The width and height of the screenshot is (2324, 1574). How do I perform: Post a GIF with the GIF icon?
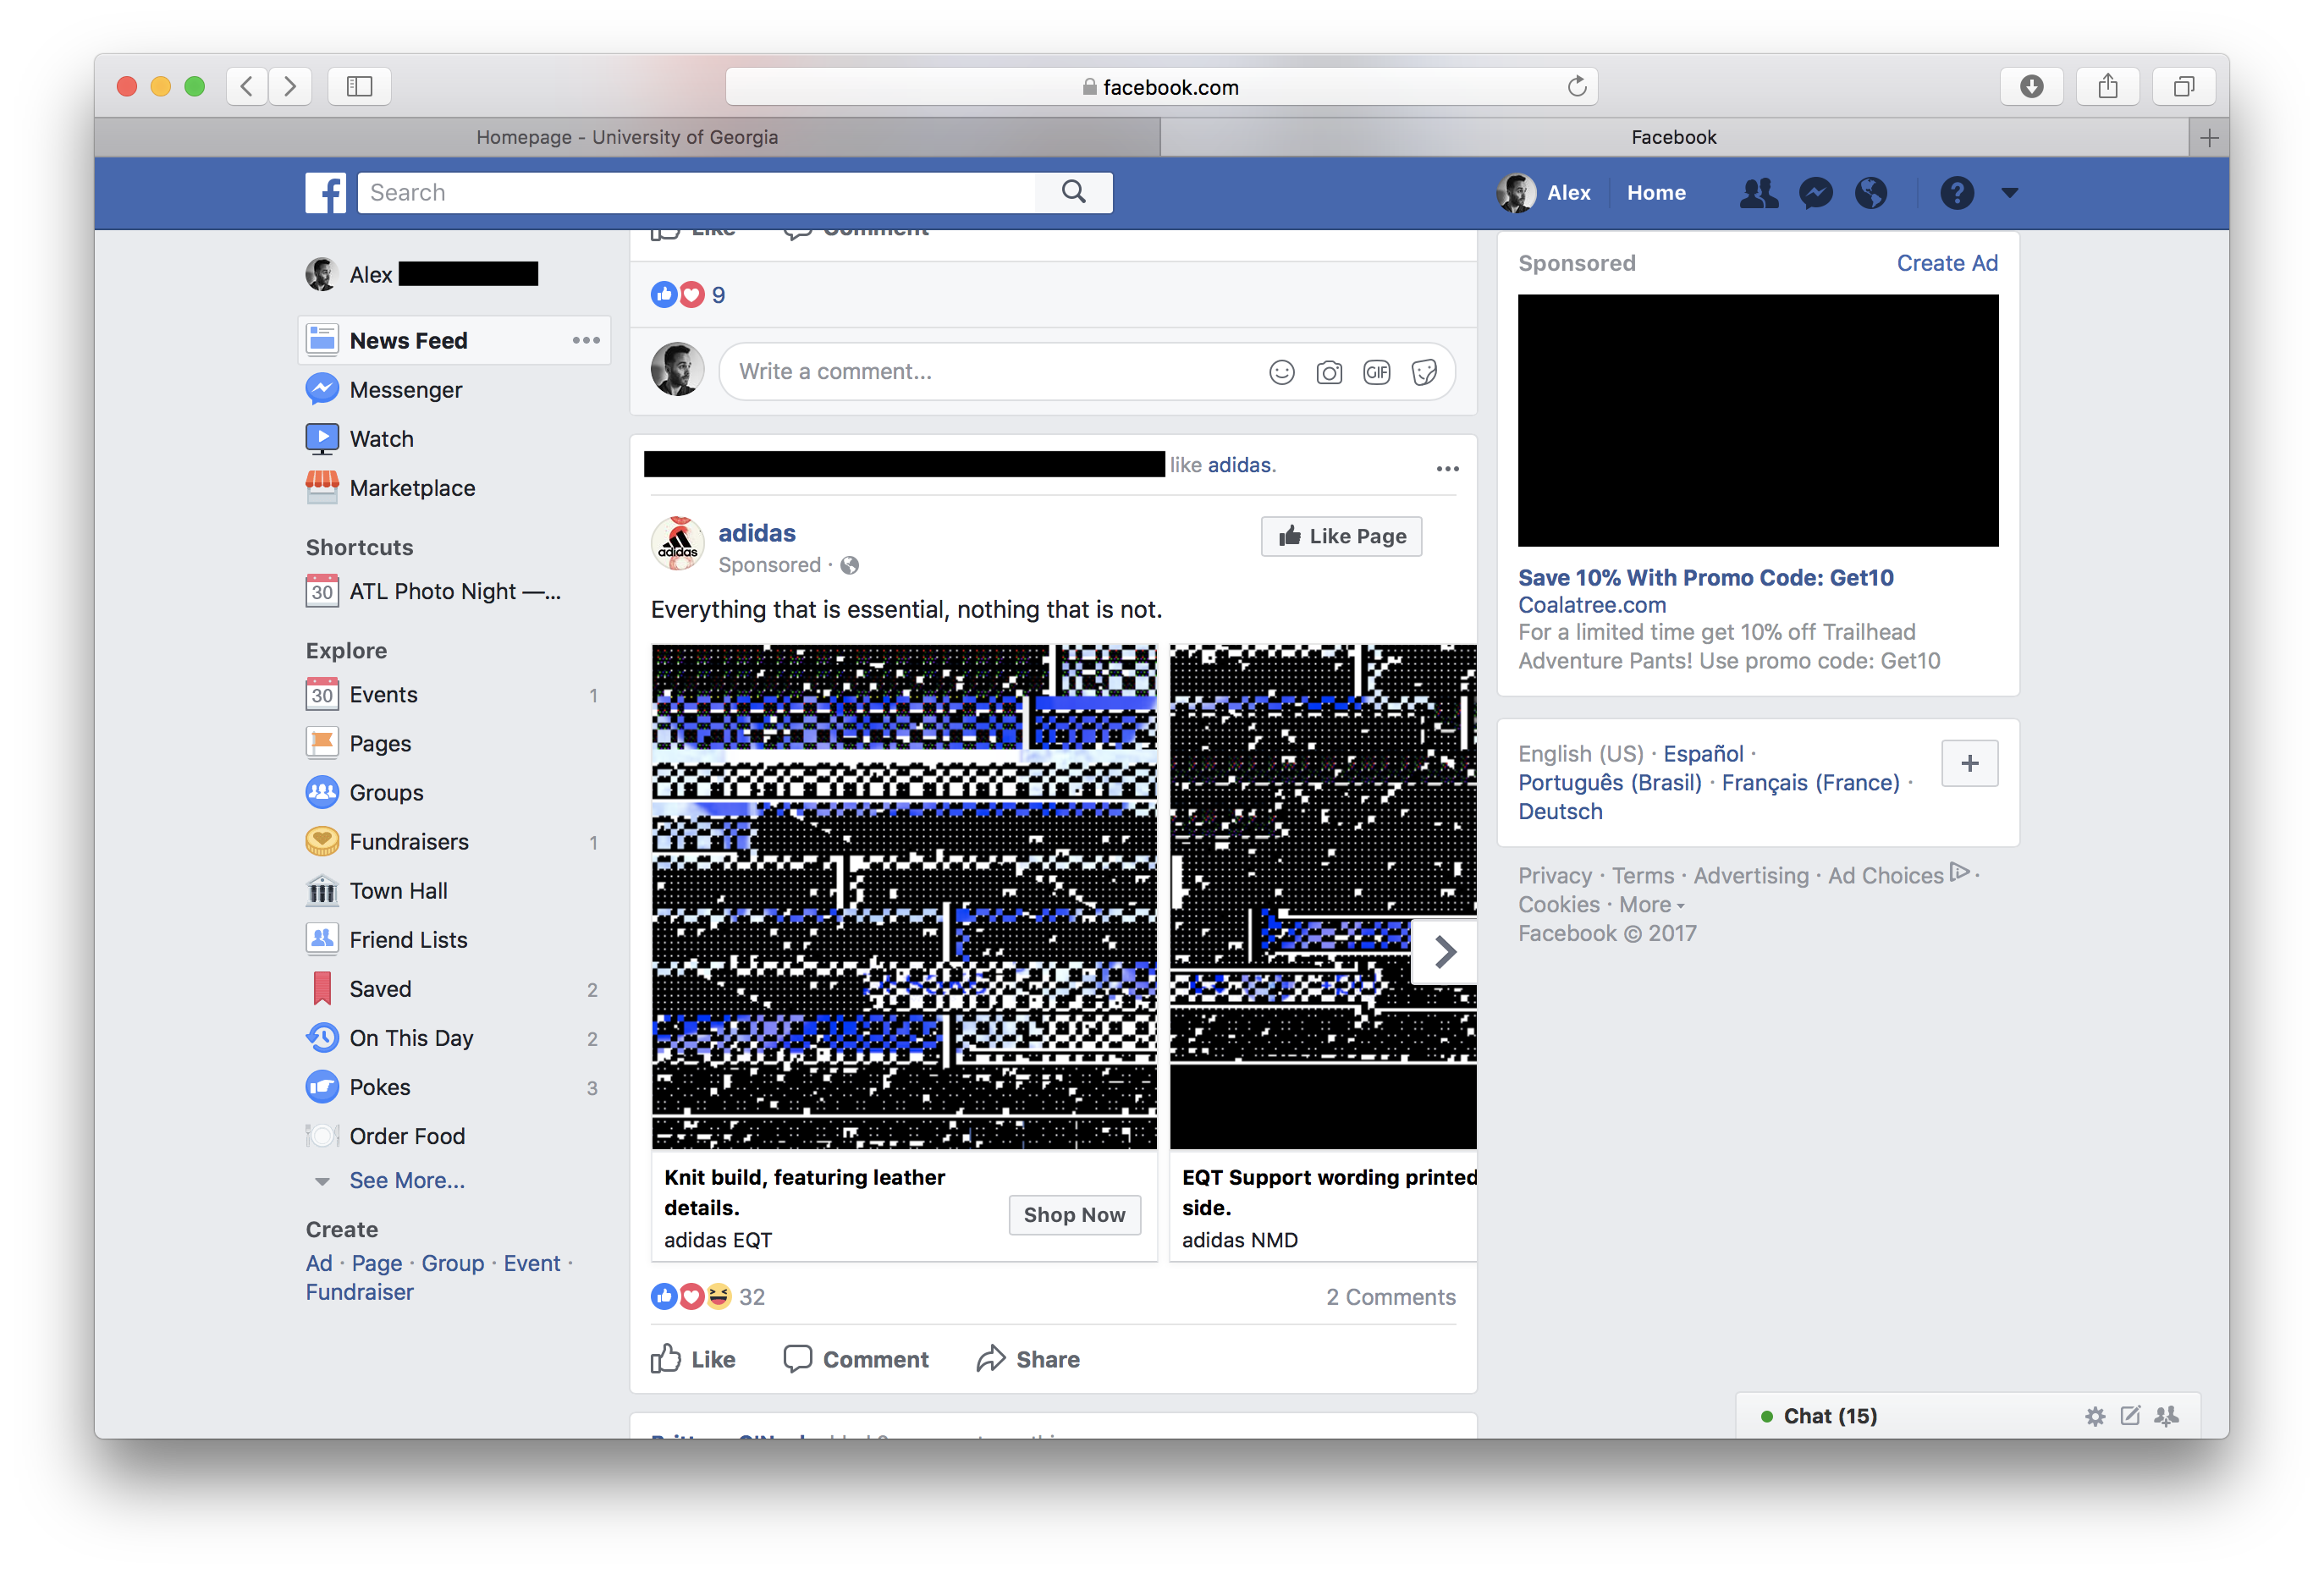[x=1376, y=372]
